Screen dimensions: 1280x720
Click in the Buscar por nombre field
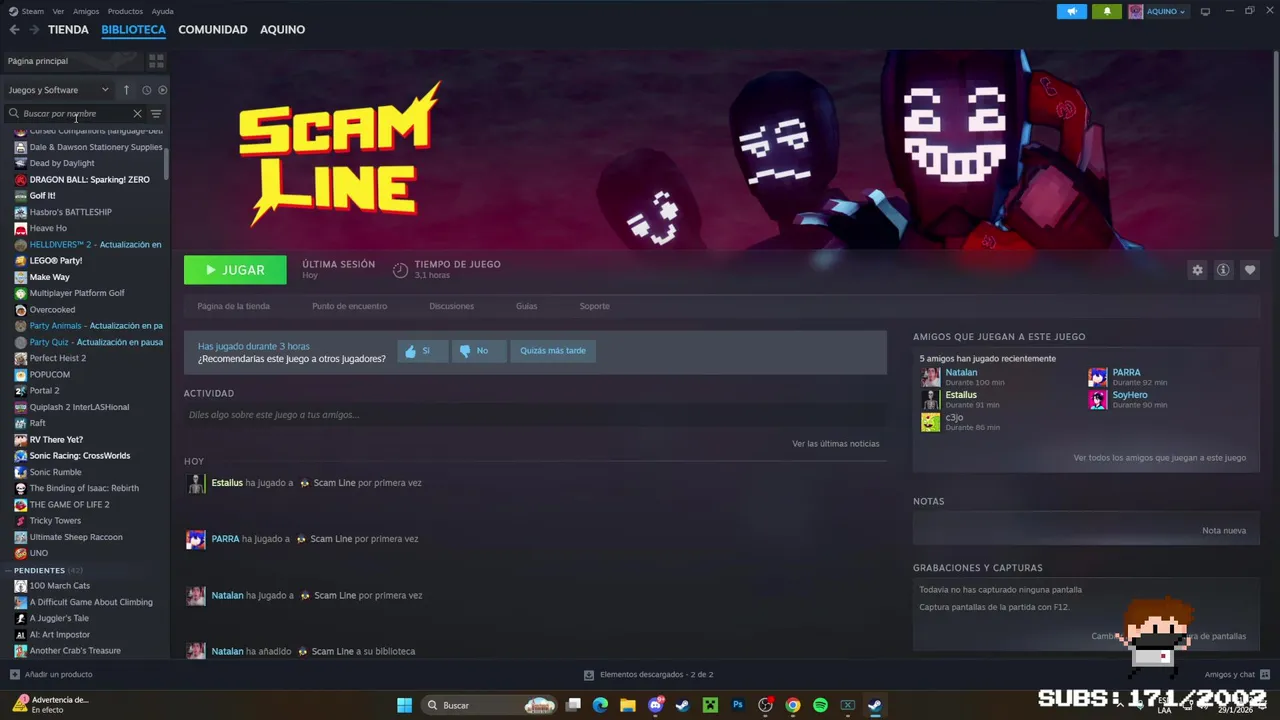[x=75, y=114]
